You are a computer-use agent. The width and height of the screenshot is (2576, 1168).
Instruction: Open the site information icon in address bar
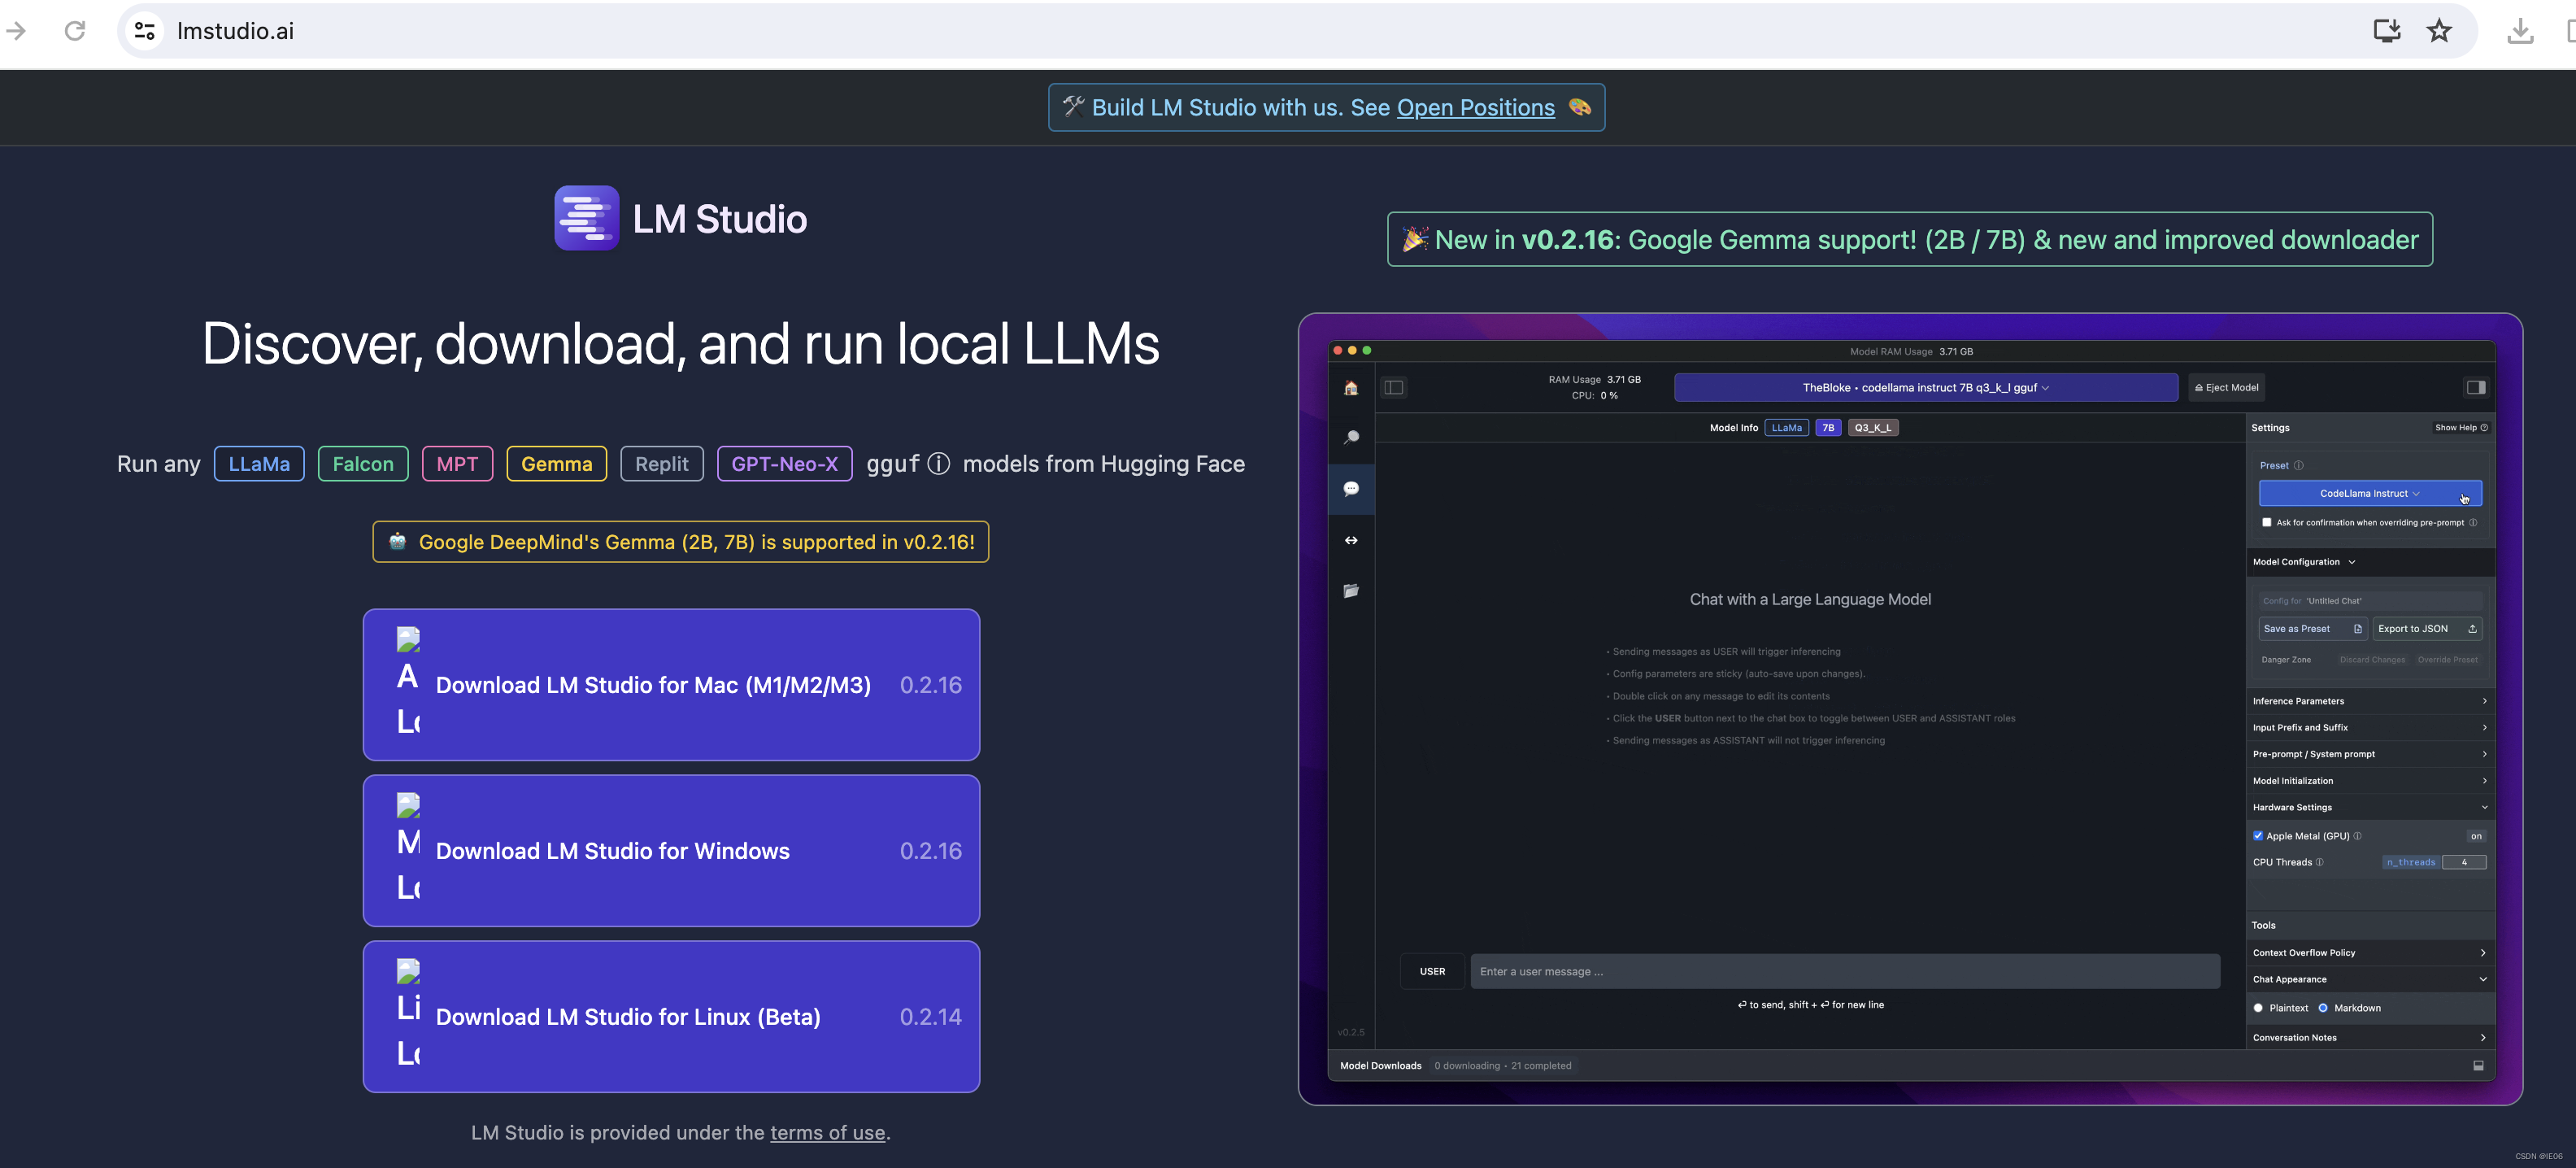click(145, 31)
